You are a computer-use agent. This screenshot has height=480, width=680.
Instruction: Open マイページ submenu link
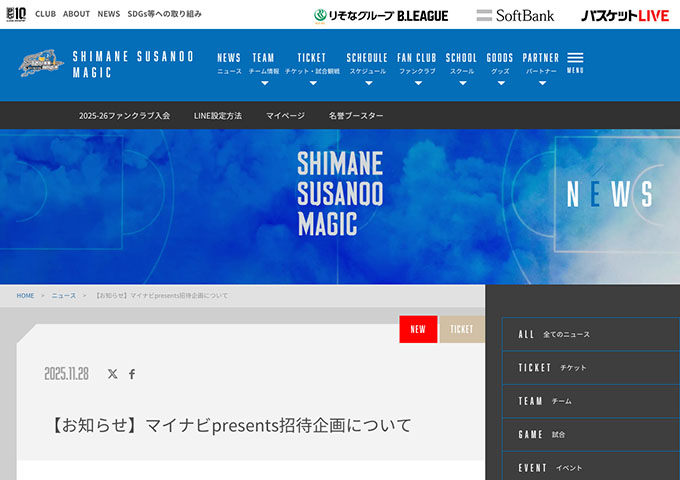point(285,116)
